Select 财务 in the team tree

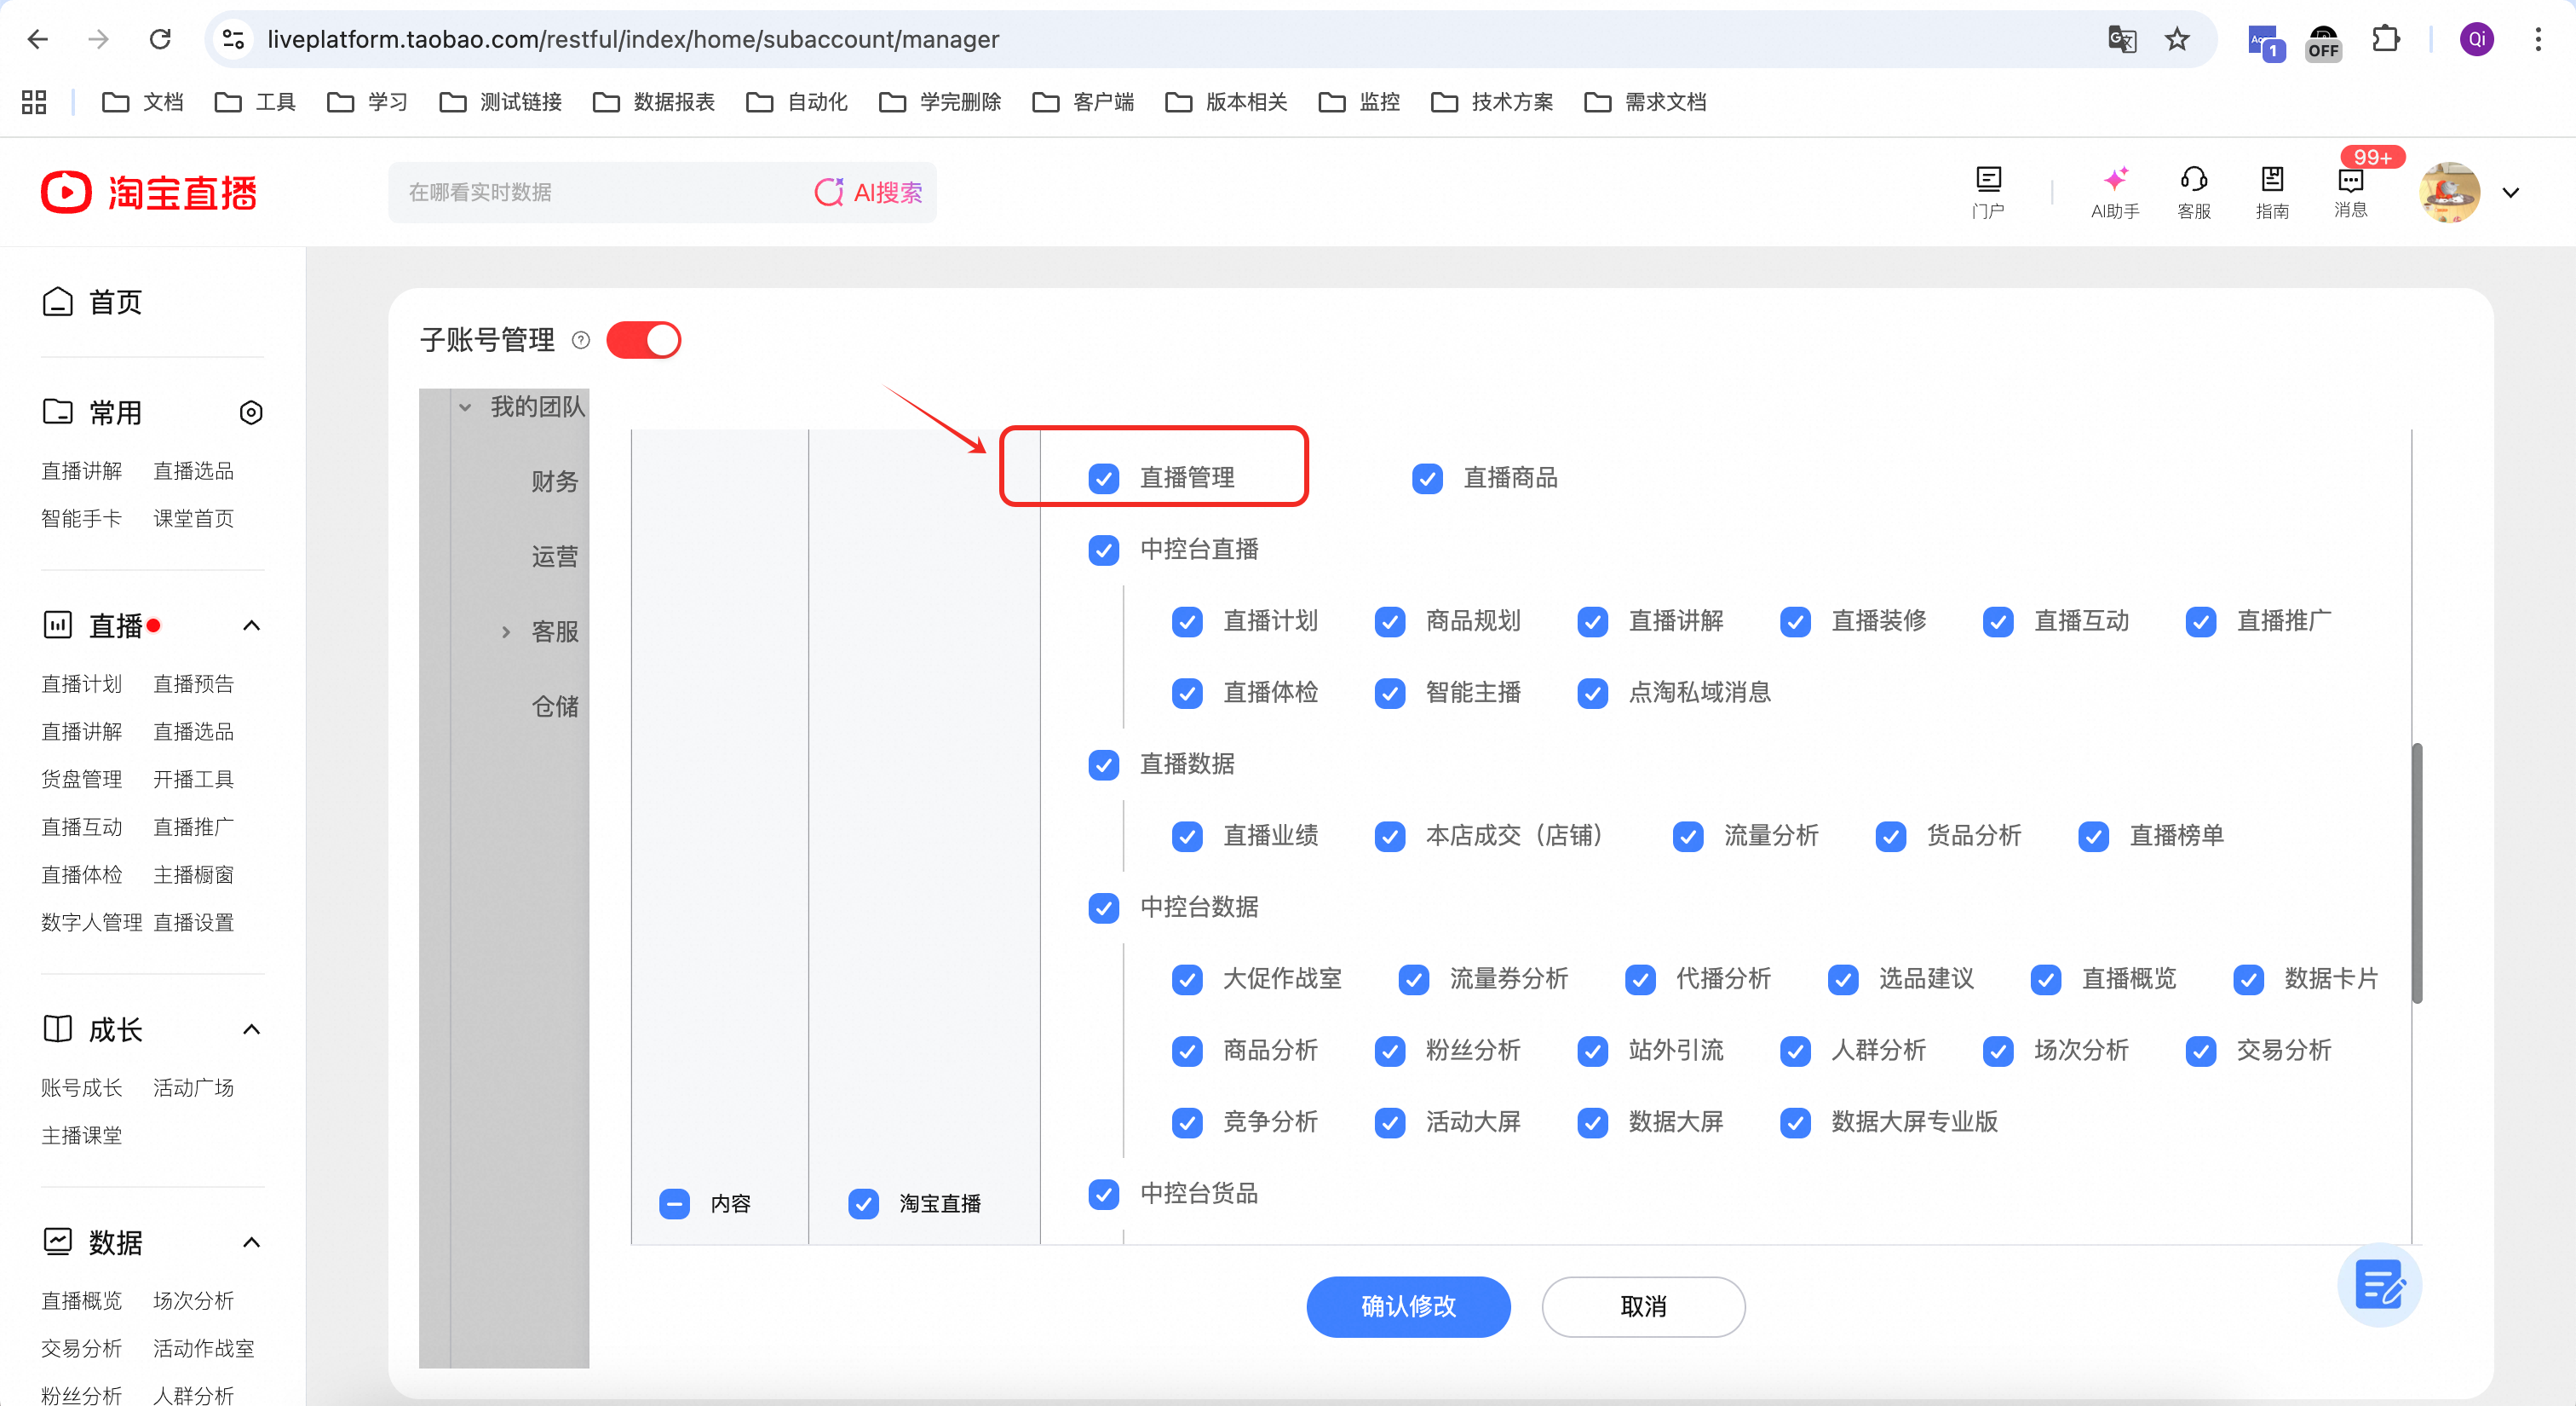(x=555, y=482)
